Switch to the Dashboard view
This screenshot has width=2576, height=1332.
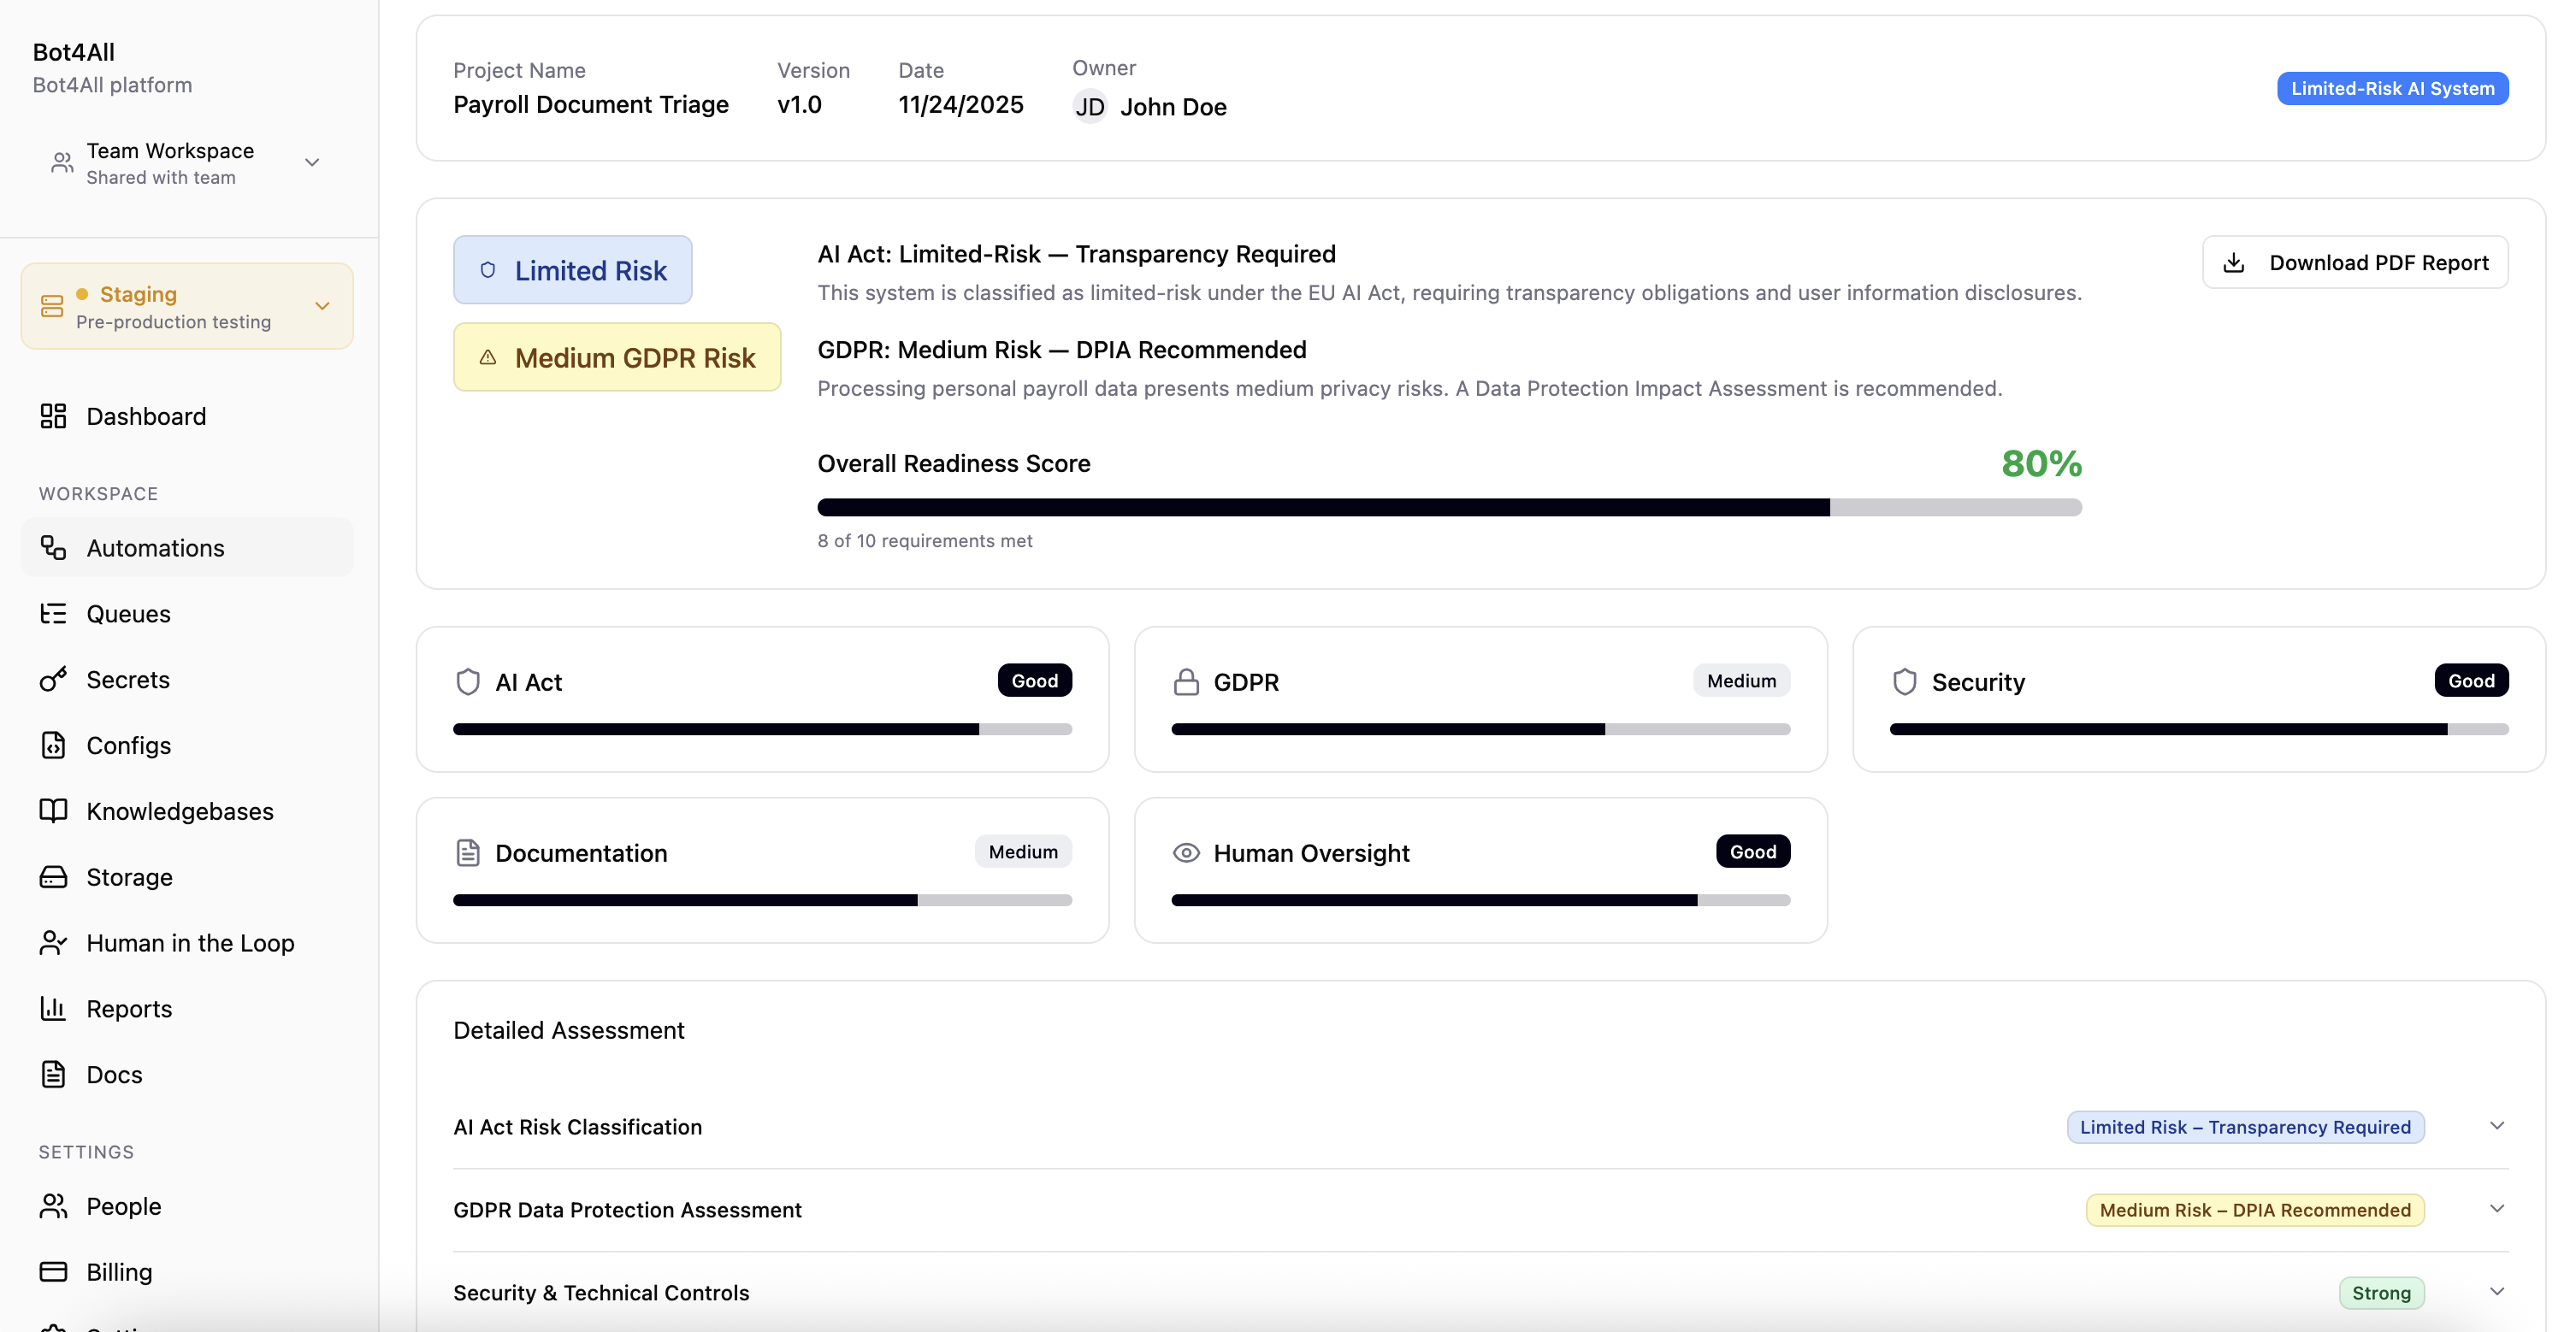[146, 416]
